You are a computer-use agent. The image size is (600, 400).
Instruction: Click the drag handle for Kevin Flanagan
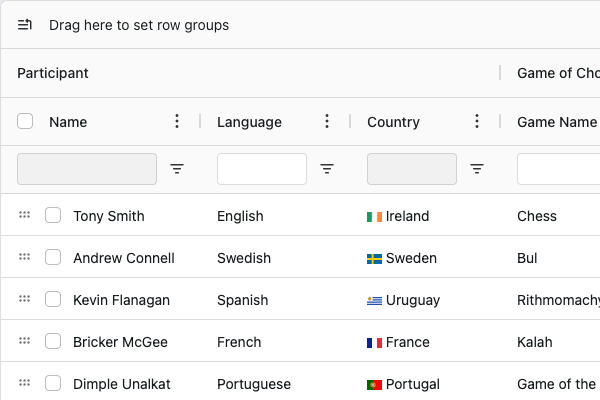click(25, 300)
